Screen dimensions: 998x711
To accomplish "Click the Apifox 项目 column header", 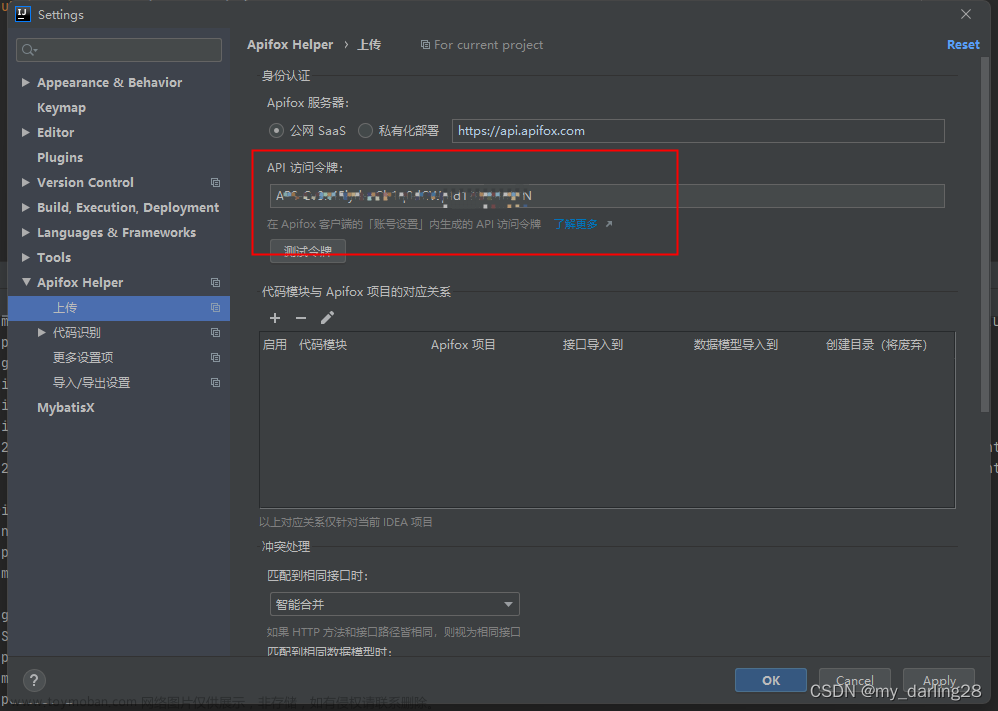I will [x=463, y=345].
